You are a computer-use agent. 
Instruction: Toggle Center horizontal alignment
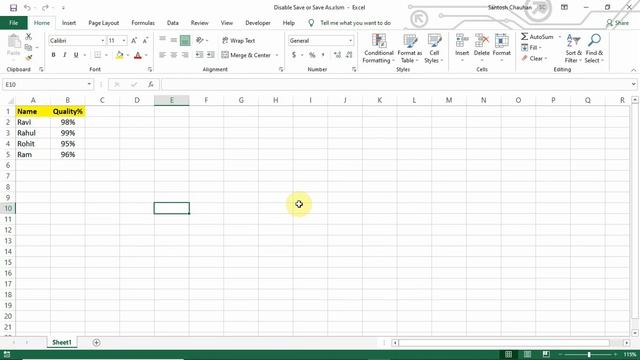pyautogui.click(x=173, y=55)
